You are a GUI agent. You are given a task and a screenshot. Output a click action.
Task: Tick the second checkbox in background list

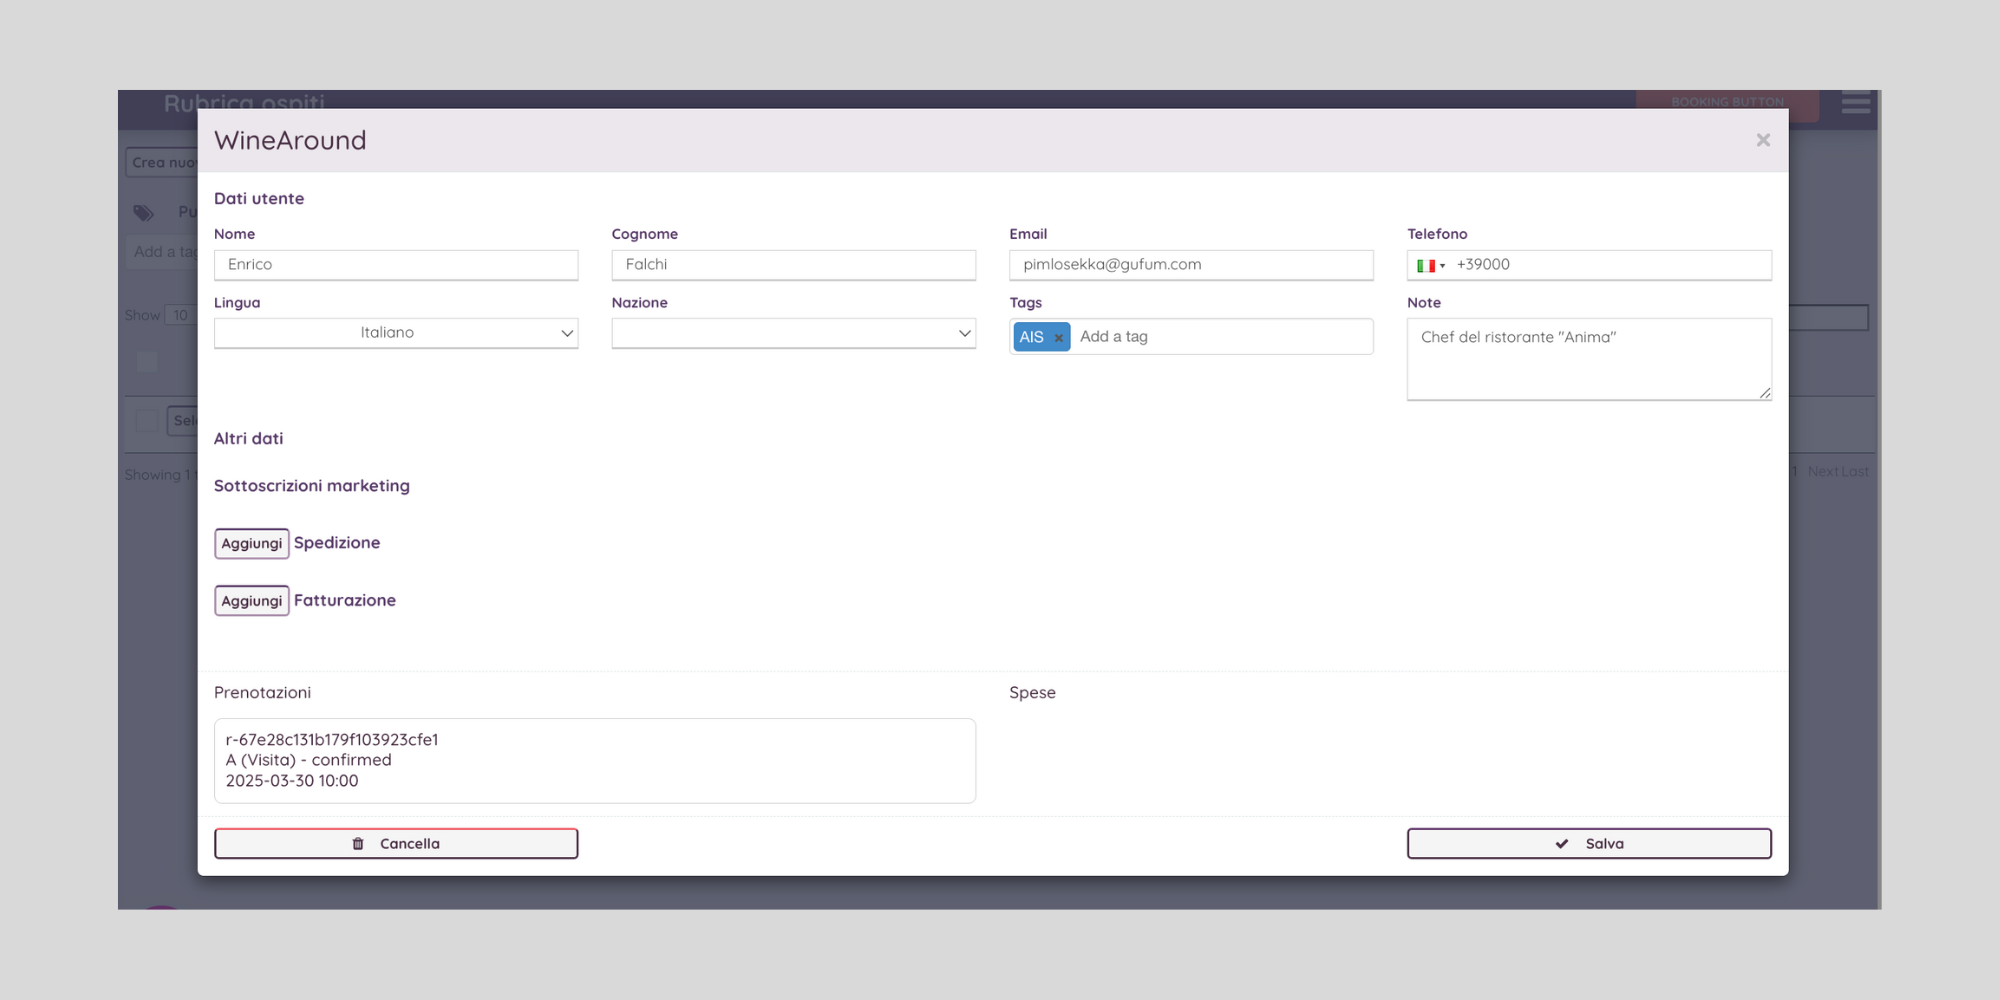point(147,421)
